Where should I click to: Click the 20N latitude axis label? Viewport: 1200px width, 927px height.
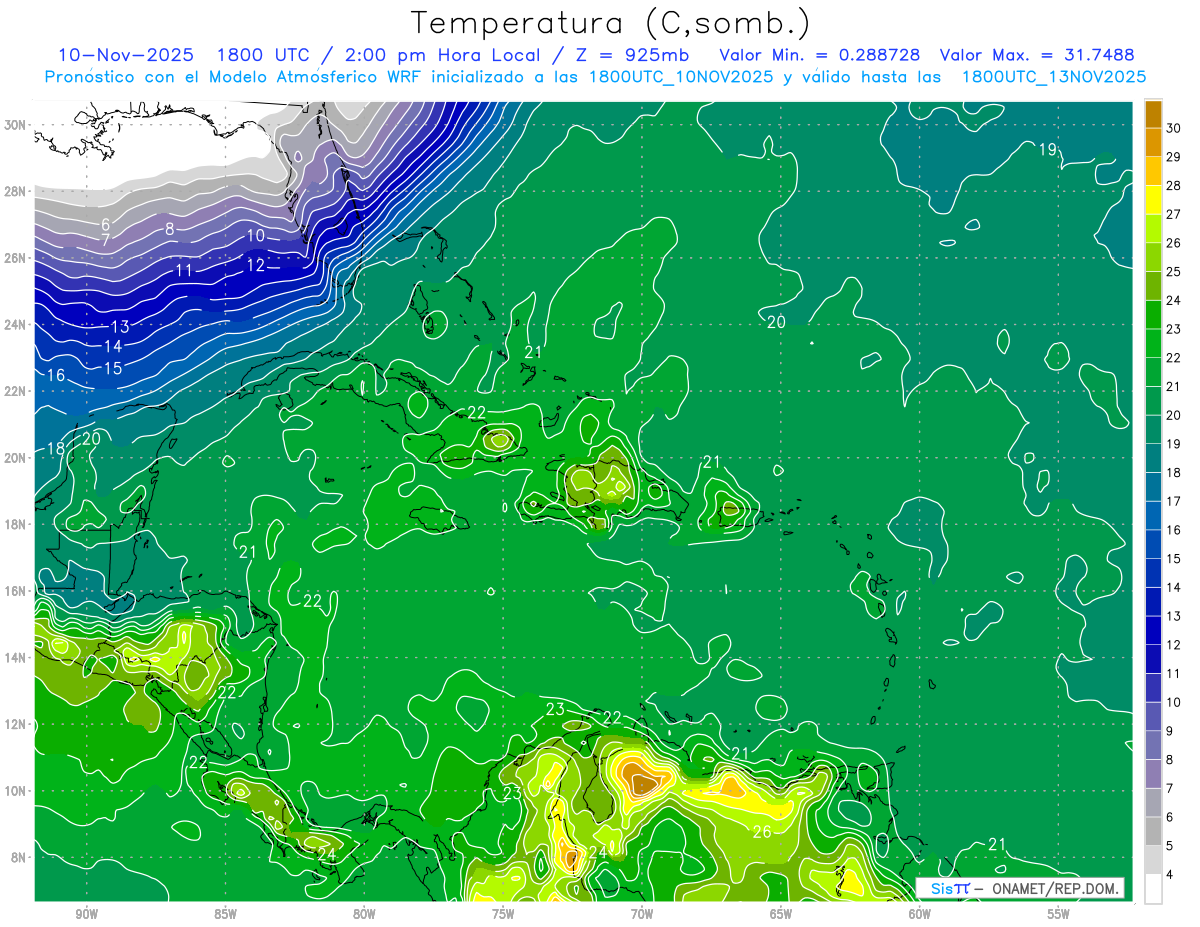(x=16, y=458)
